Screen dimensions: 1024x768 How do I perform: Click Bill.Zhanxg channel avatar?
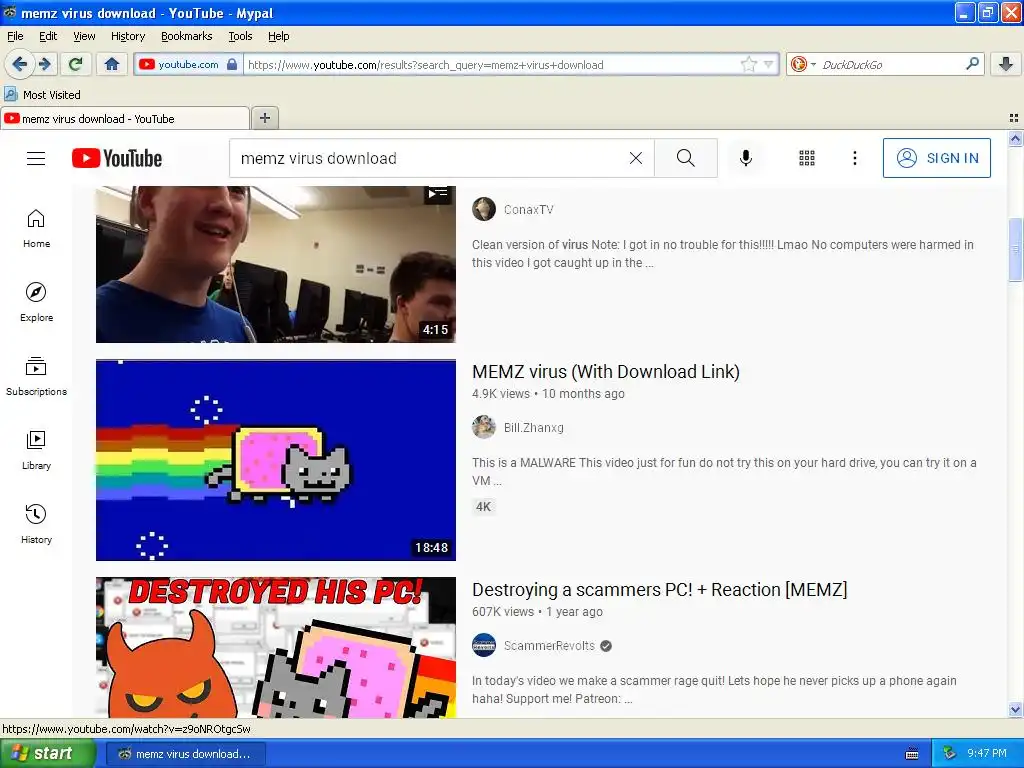[x=484, y=427]
